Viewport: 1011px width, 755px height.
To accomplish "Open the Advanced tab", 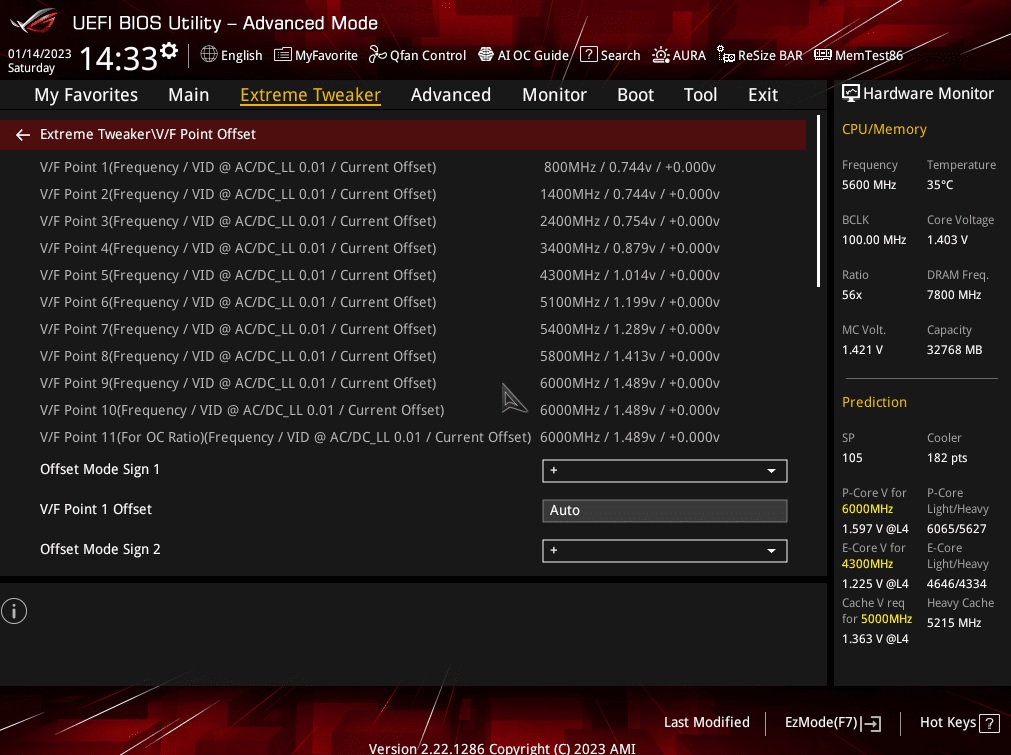I will pos(451,95).
